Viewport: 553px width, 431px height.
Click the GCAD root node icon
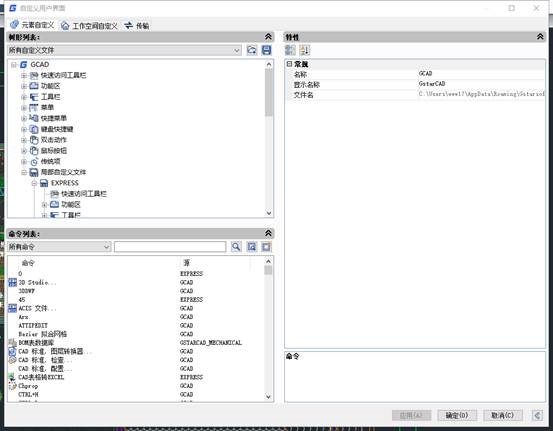pos(24,65)
